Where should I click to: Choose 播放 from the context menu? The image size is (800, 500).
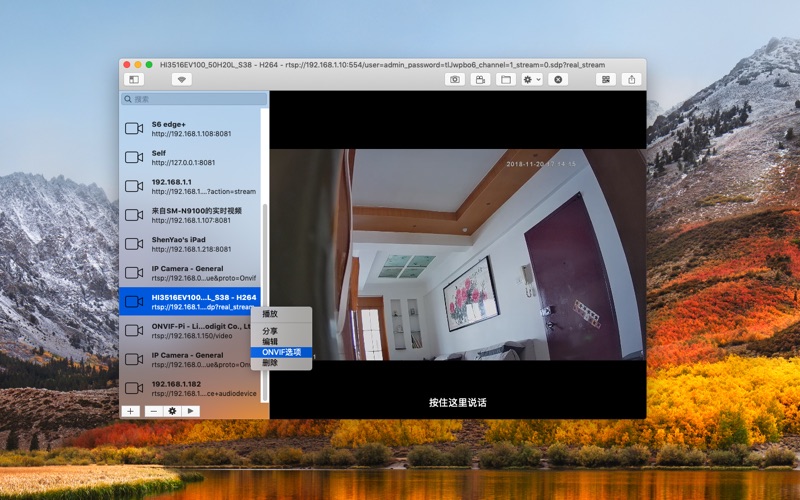(x=270, y=314)
